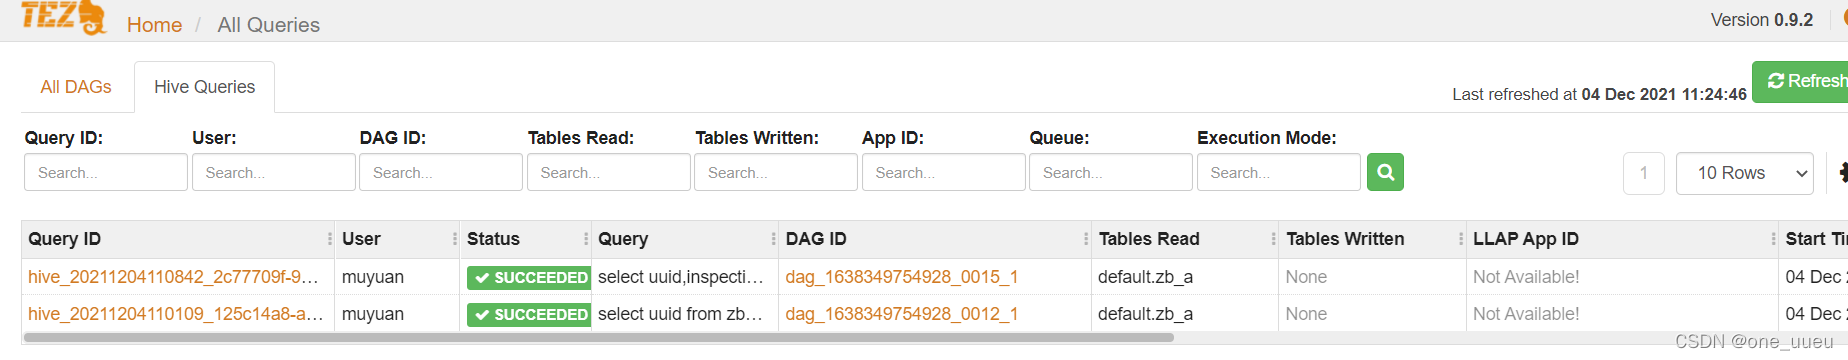Click the green search magnifier button
Screen dimensions: 1848x360
click(1385, 172)
